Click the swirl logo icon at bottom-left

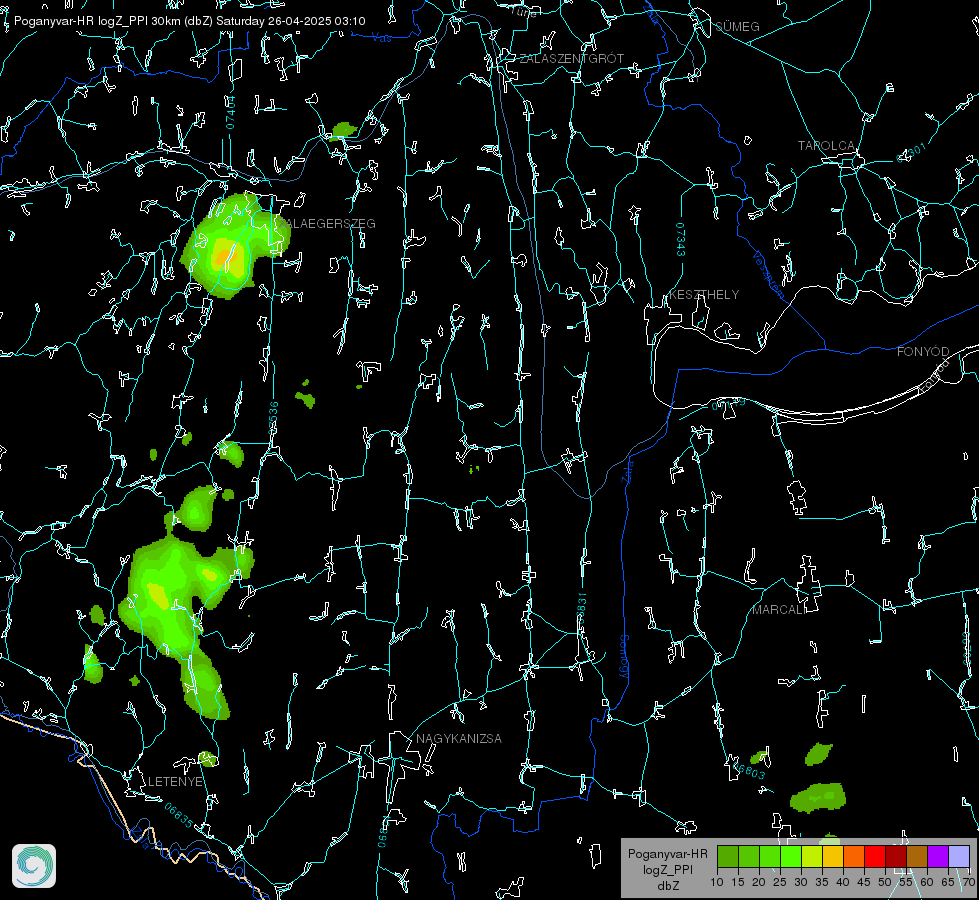click(x=34, y=866)
